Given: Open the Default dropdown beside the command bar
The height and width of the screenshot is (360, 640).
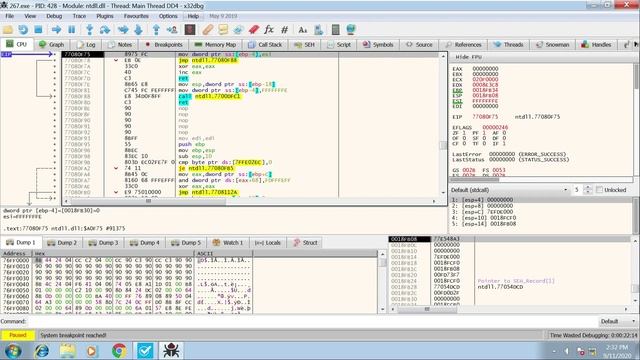Looking at the screenshot, I should [618, 321].
